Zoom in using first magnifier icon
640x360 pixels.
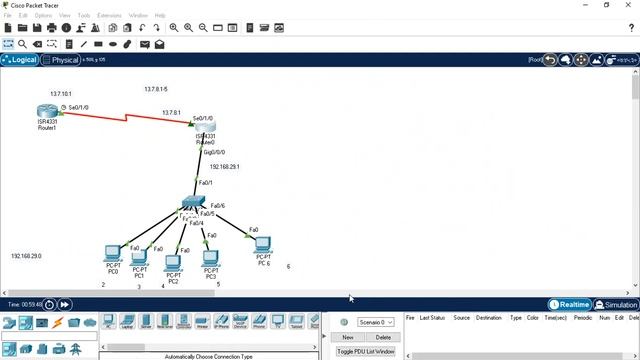coord(174,28)
